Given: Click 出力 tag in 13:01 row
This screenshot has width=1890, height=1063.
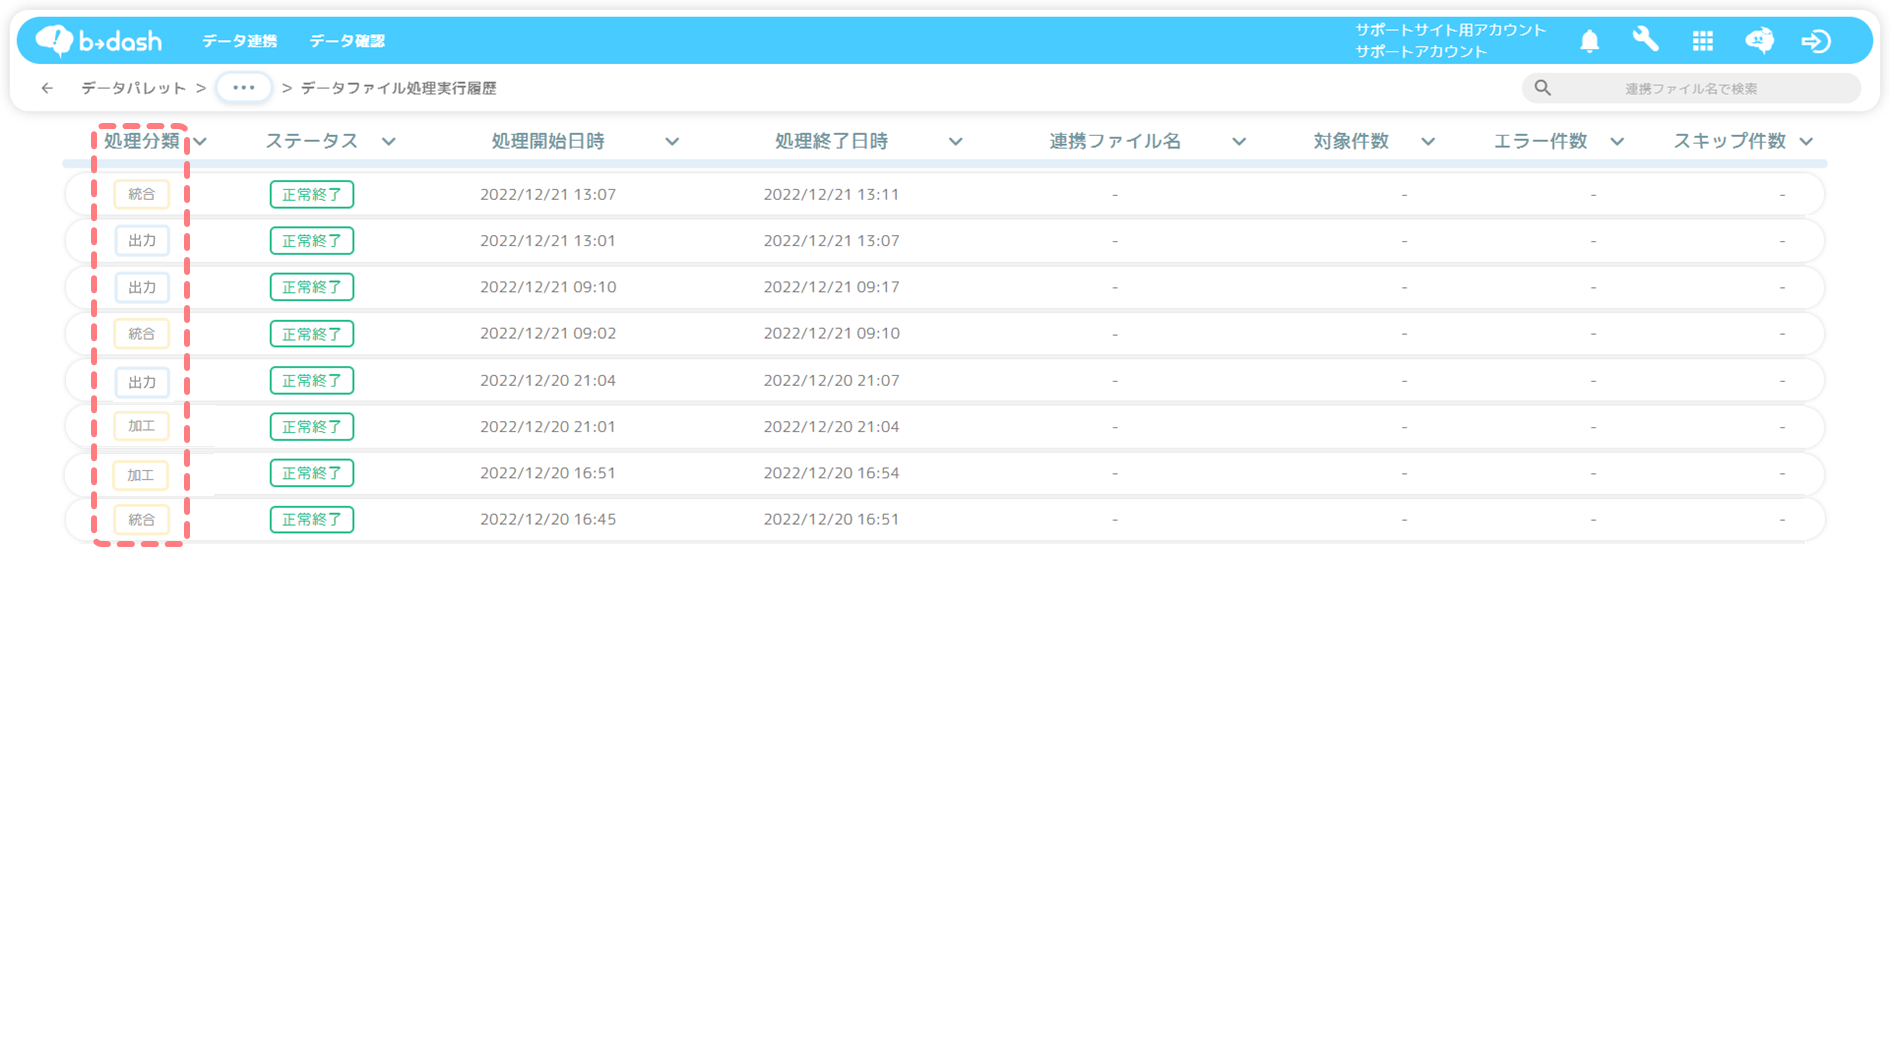Looking at the screenshot, I should (x=141, y=240).
